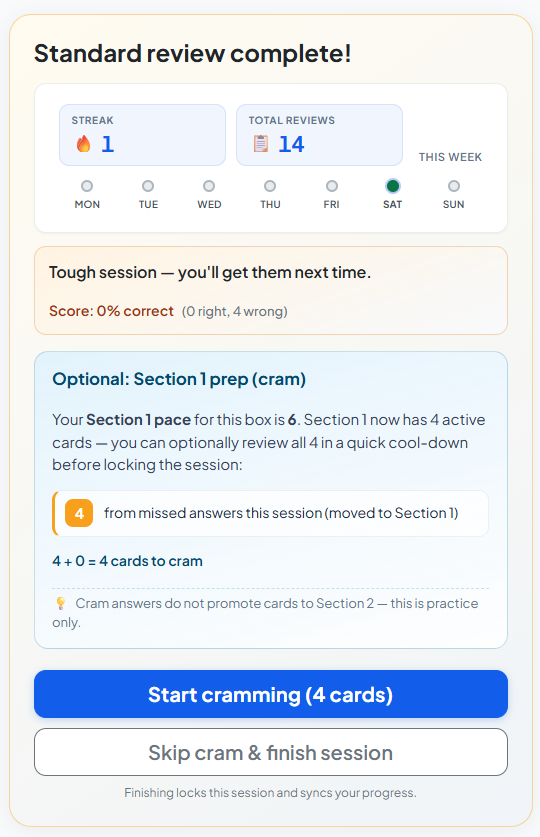Click the missed answers row
This screenshot has width=540, height=837.
(271, 513)
